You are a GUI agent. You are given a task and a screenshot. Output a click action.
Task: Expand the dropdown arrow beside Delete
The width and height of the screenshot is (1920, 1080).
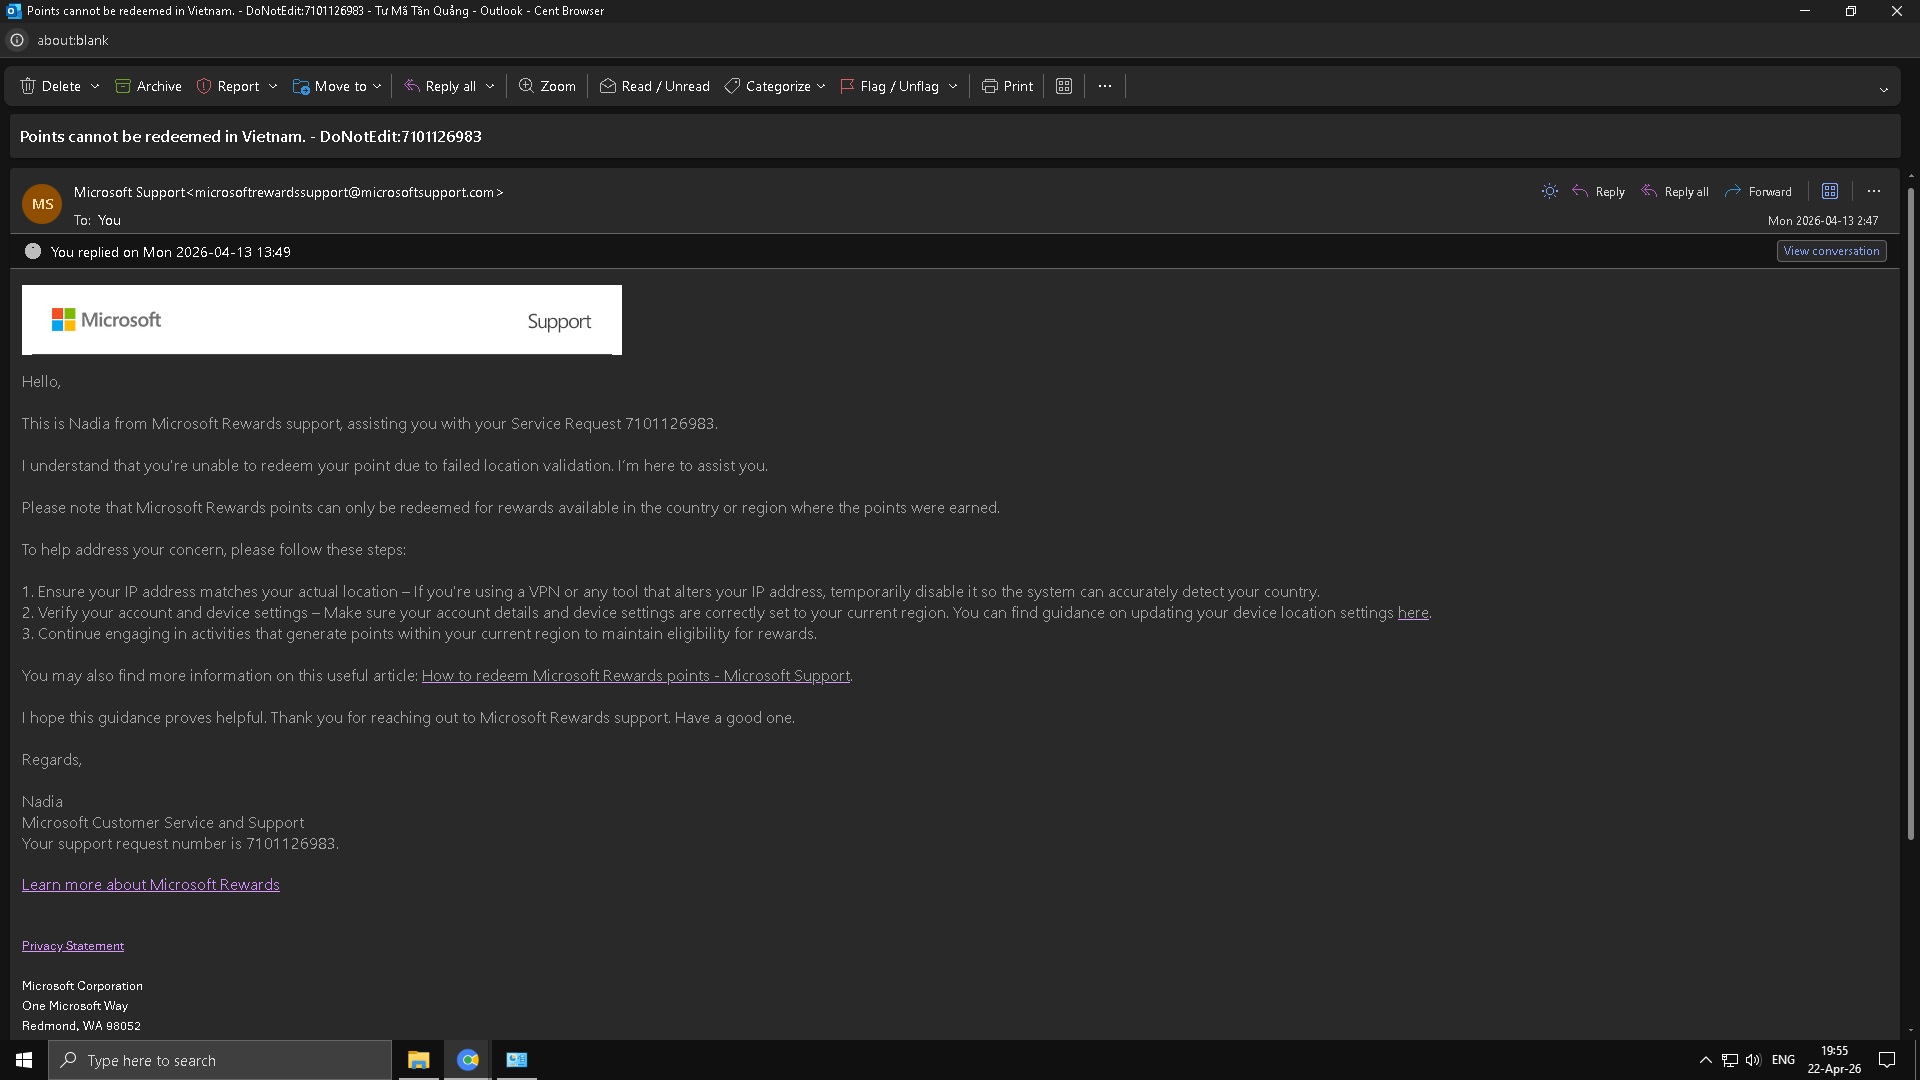(x=95, y=87)
